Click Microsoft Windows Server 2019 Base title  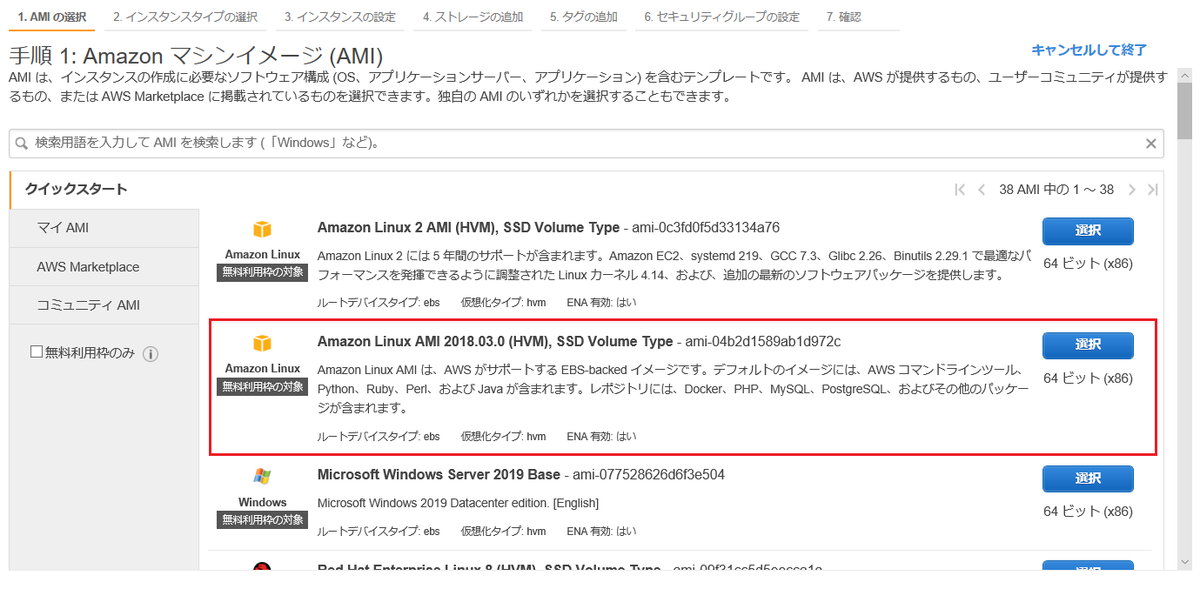(x=438, y=474)
